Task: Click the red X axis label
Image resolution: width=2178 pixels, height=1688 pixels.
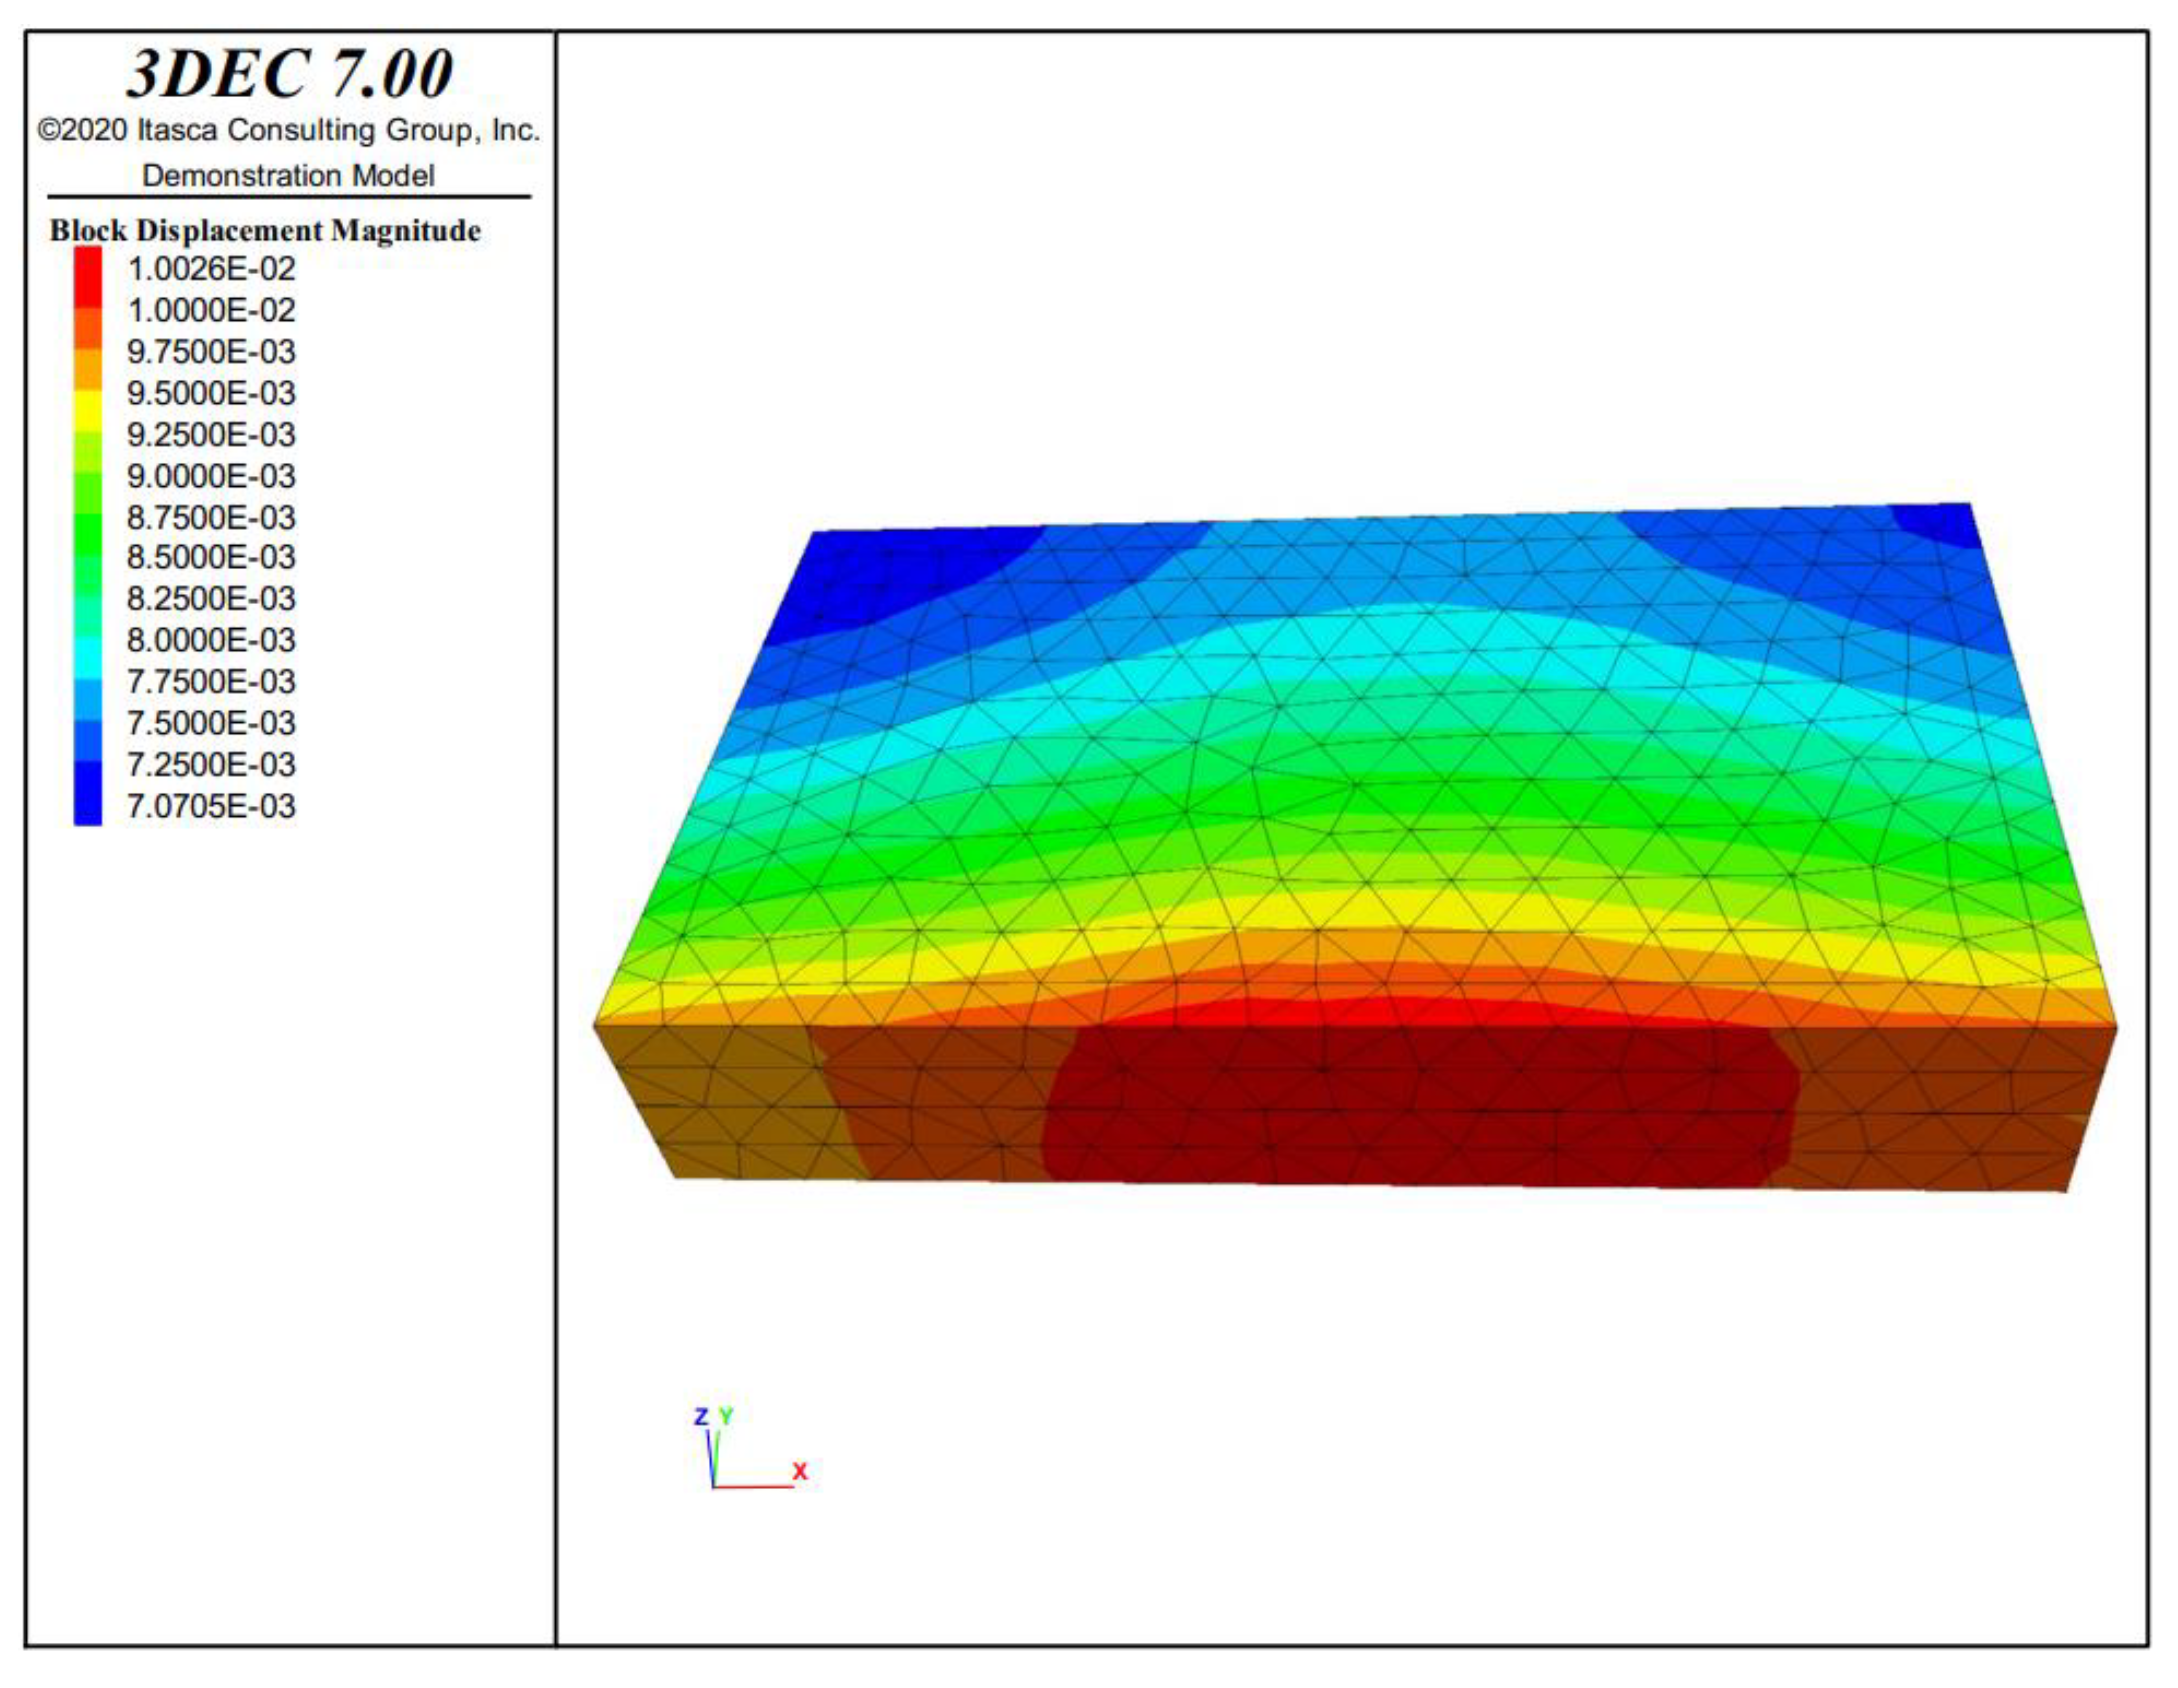Action: [x=799, y=1471]
